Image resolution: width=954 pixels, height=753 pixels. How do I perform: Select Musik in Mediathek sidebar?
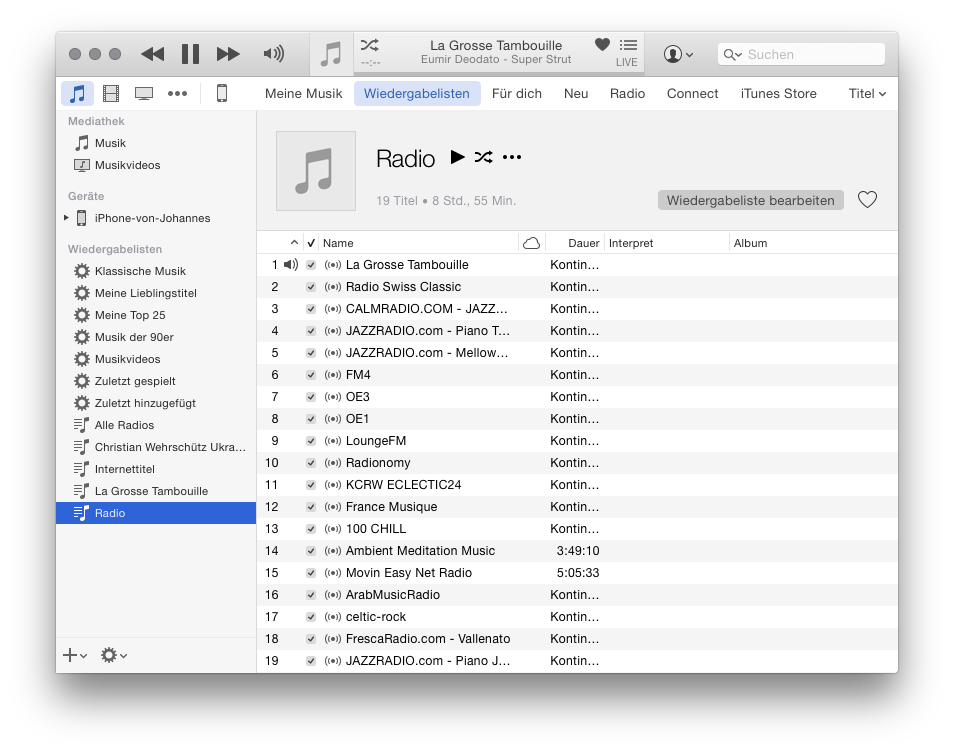pos(156,143)
